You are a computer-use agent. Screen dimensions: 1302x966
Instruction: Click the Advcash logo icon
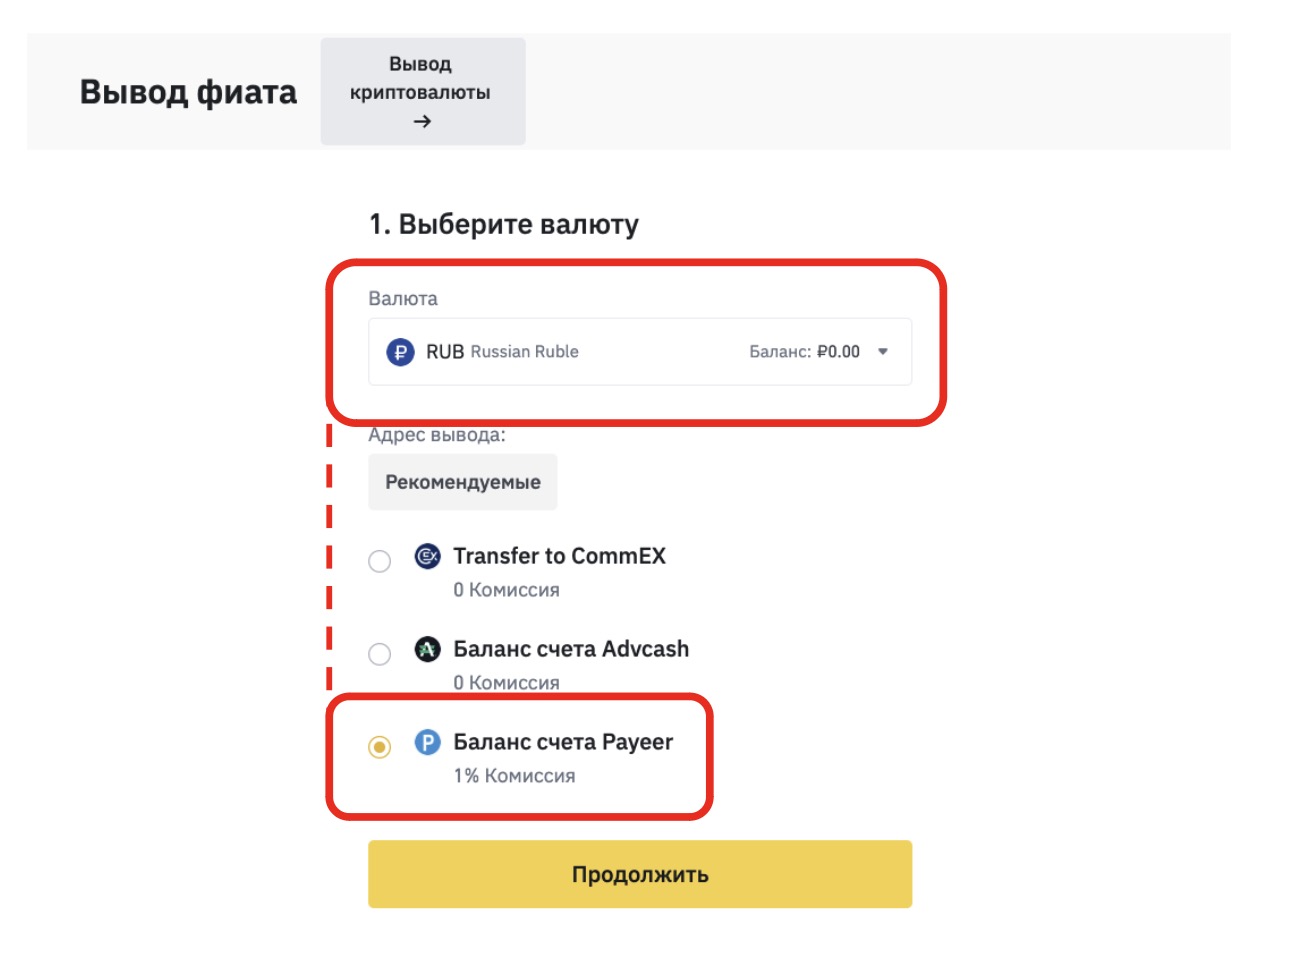(428, 650)
